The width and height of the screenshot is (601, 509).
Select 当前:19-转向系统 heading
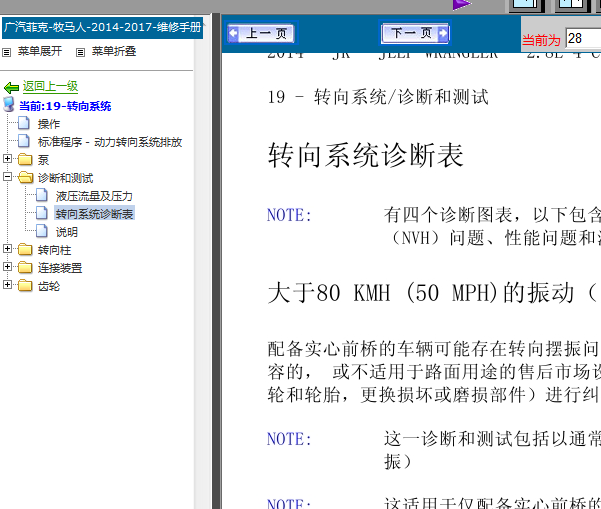pyautogui.click(x=65, y=106)
